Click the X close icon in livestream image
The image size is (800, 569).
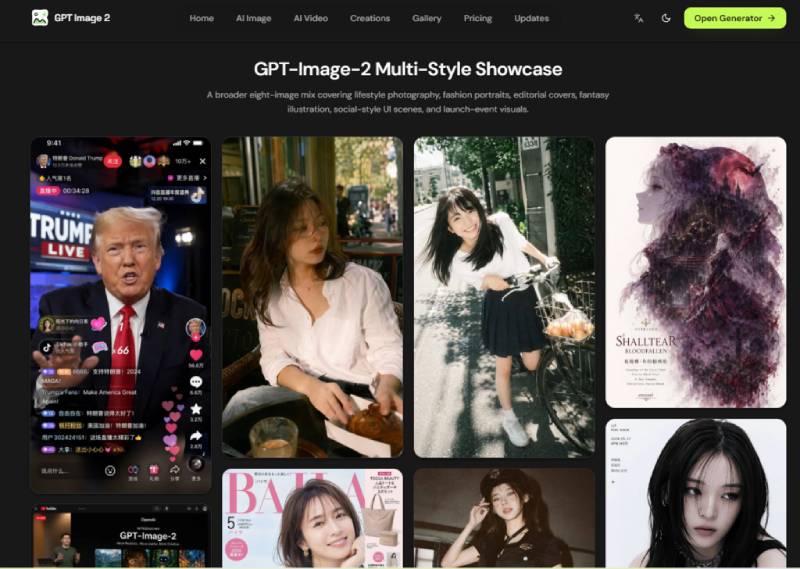click(x=203, y=161)
